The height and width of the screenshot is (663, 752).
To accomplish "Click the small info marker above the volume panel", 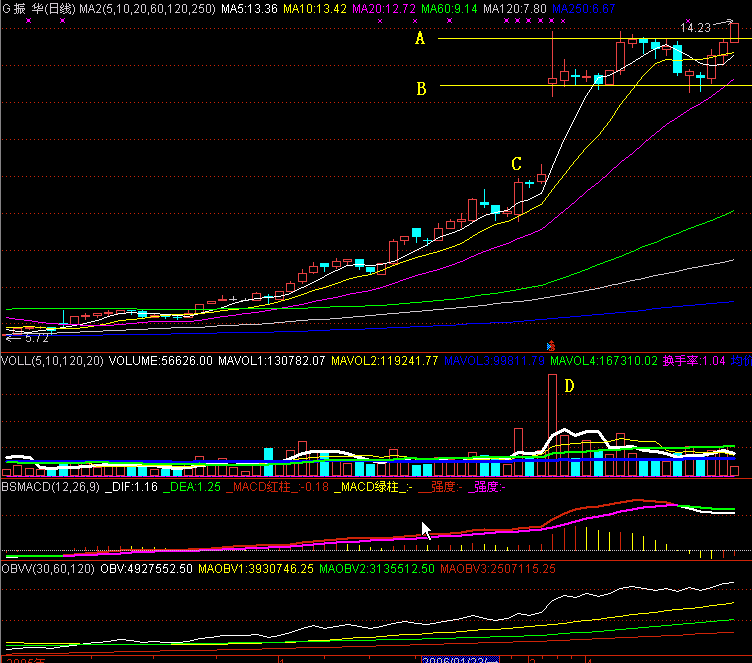I will pyautogui.click(x=546, y=346).
